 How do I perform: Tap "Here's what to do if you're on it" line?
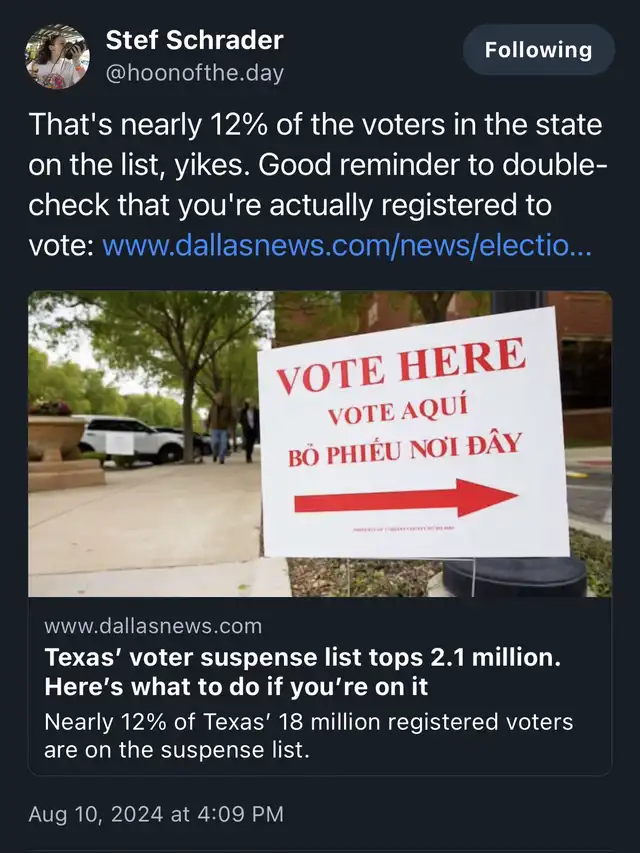click(x=236, y=687)
